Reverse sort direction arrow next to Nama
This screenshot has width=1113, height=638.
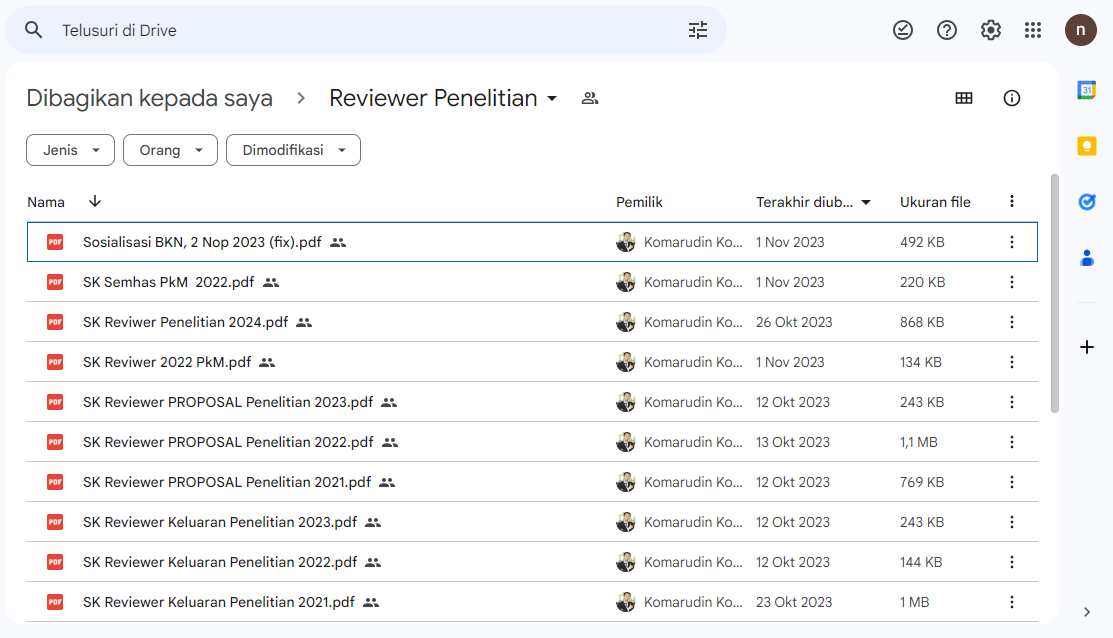95,201
